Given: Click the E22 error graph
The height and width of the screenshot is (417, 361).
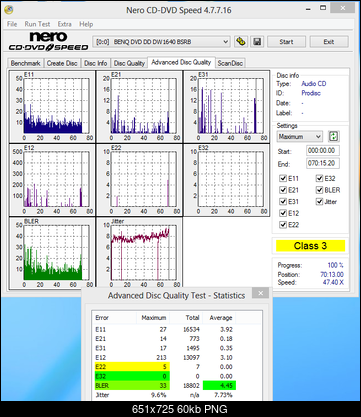Looking at the screenshot, I should [x=139, y=180].
